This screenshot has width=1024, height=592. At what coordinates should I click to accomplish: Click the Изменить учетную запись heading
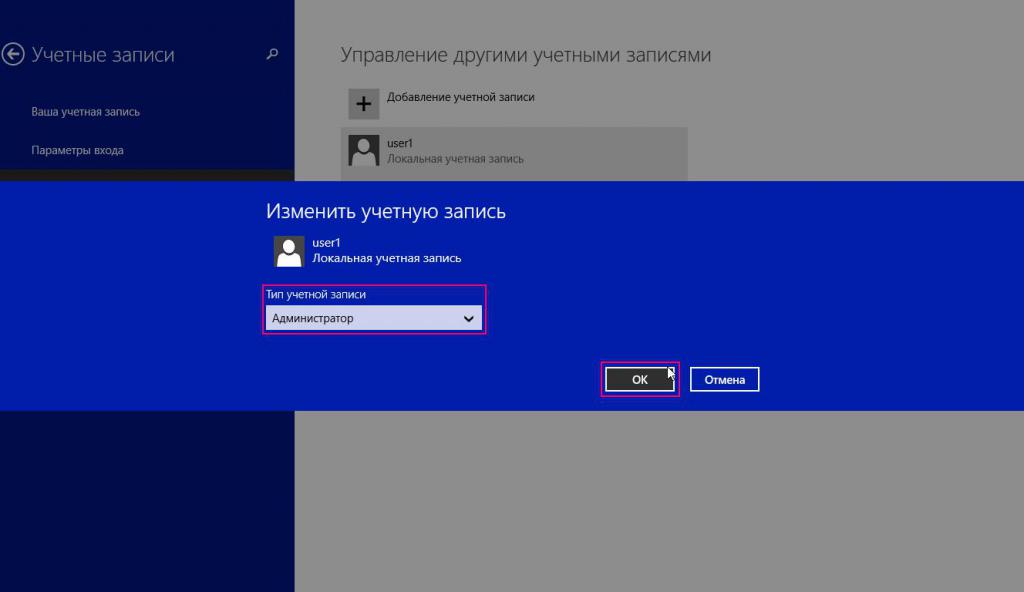coord(385,211)
